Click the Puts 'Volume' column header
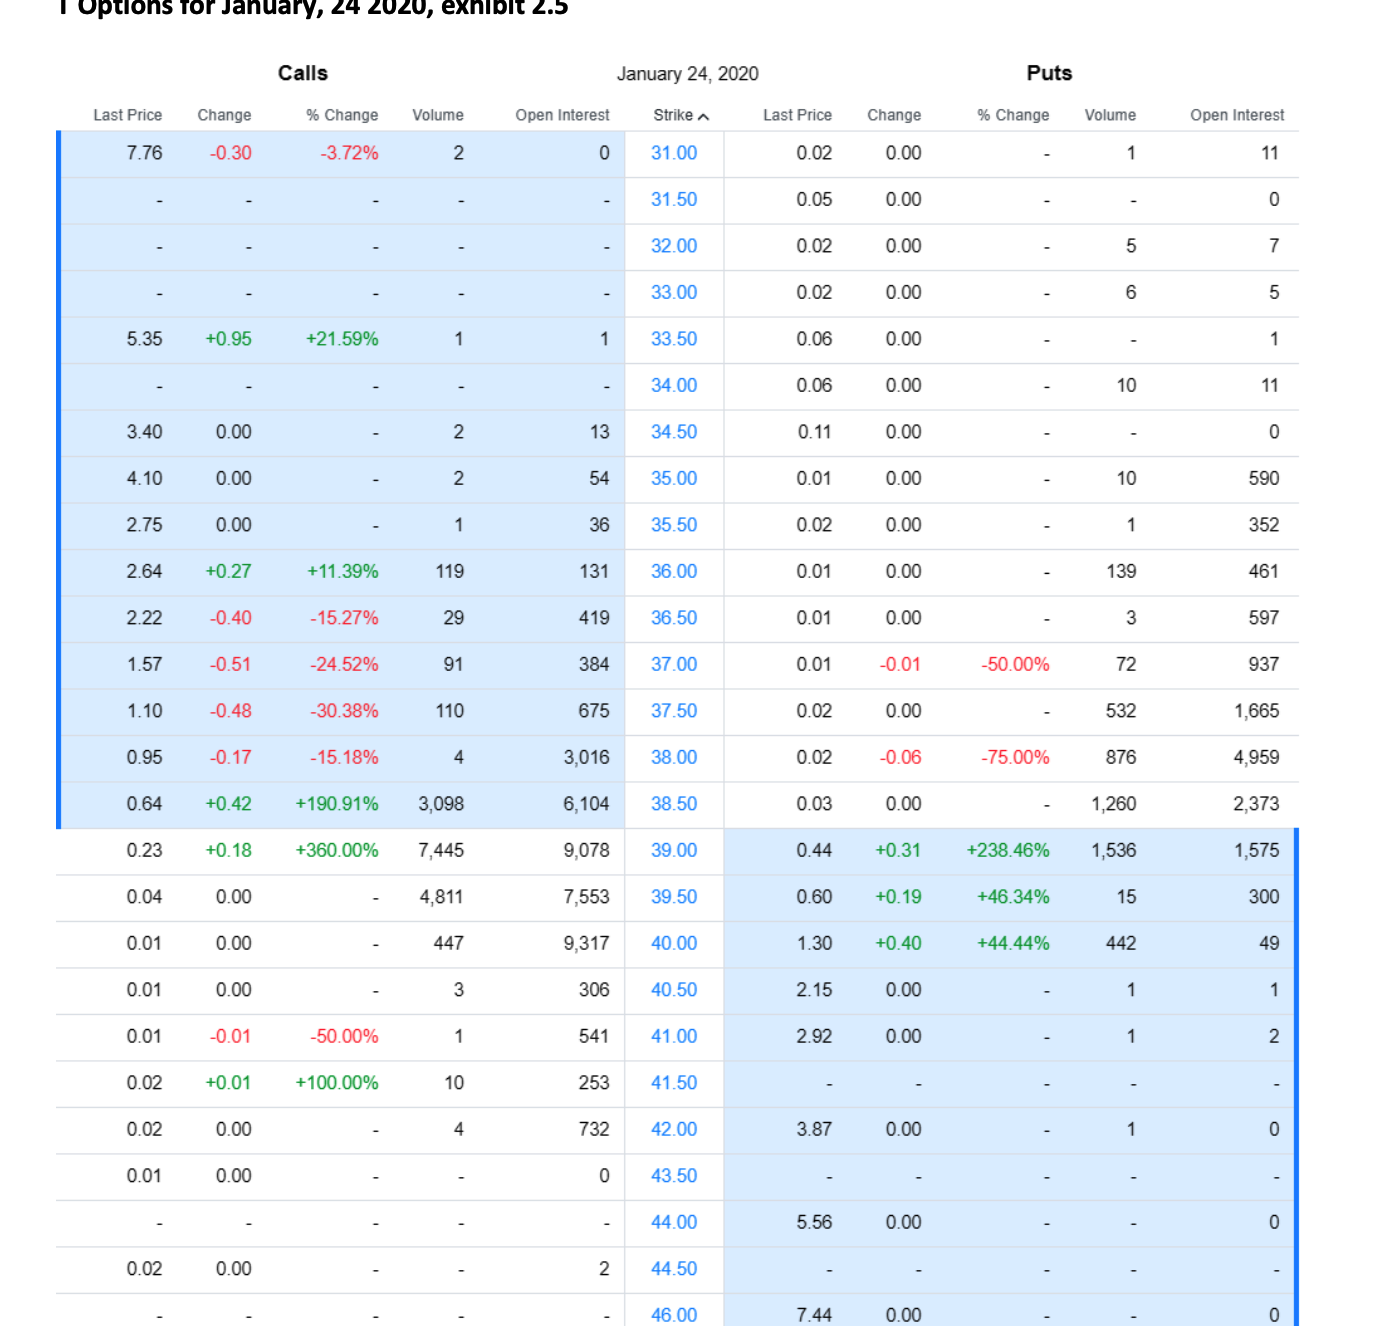 1110,115
